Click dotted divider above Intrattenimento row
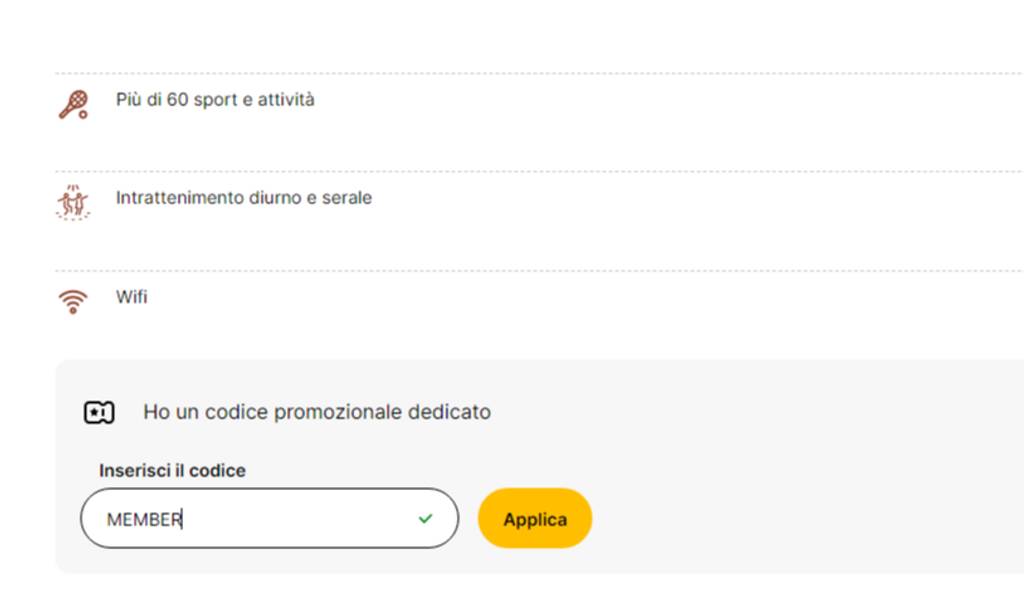The height and width of the screenshot is (606, 1024). click(x=539, y=172)
